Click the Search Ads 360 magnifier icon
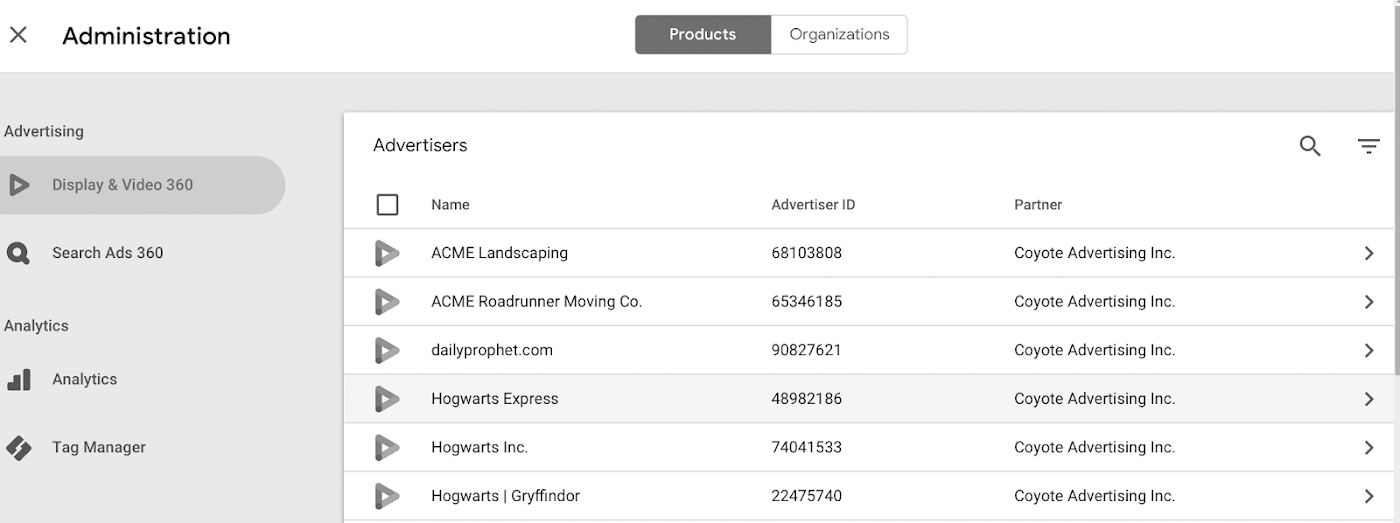 (x=18, y=253)
